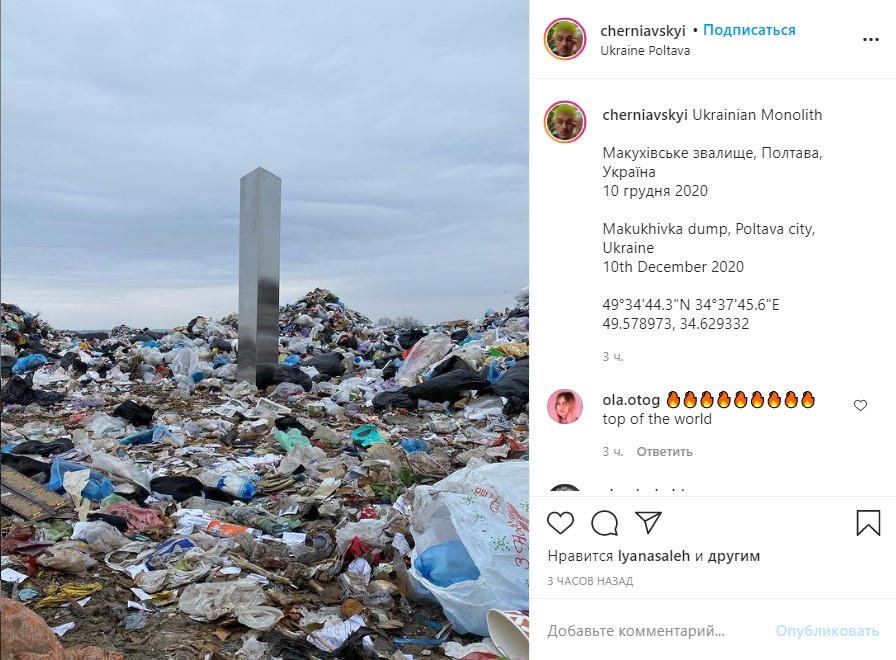
Task: Share the post with the paper plane icon
Action: click(x=648, y=523)
